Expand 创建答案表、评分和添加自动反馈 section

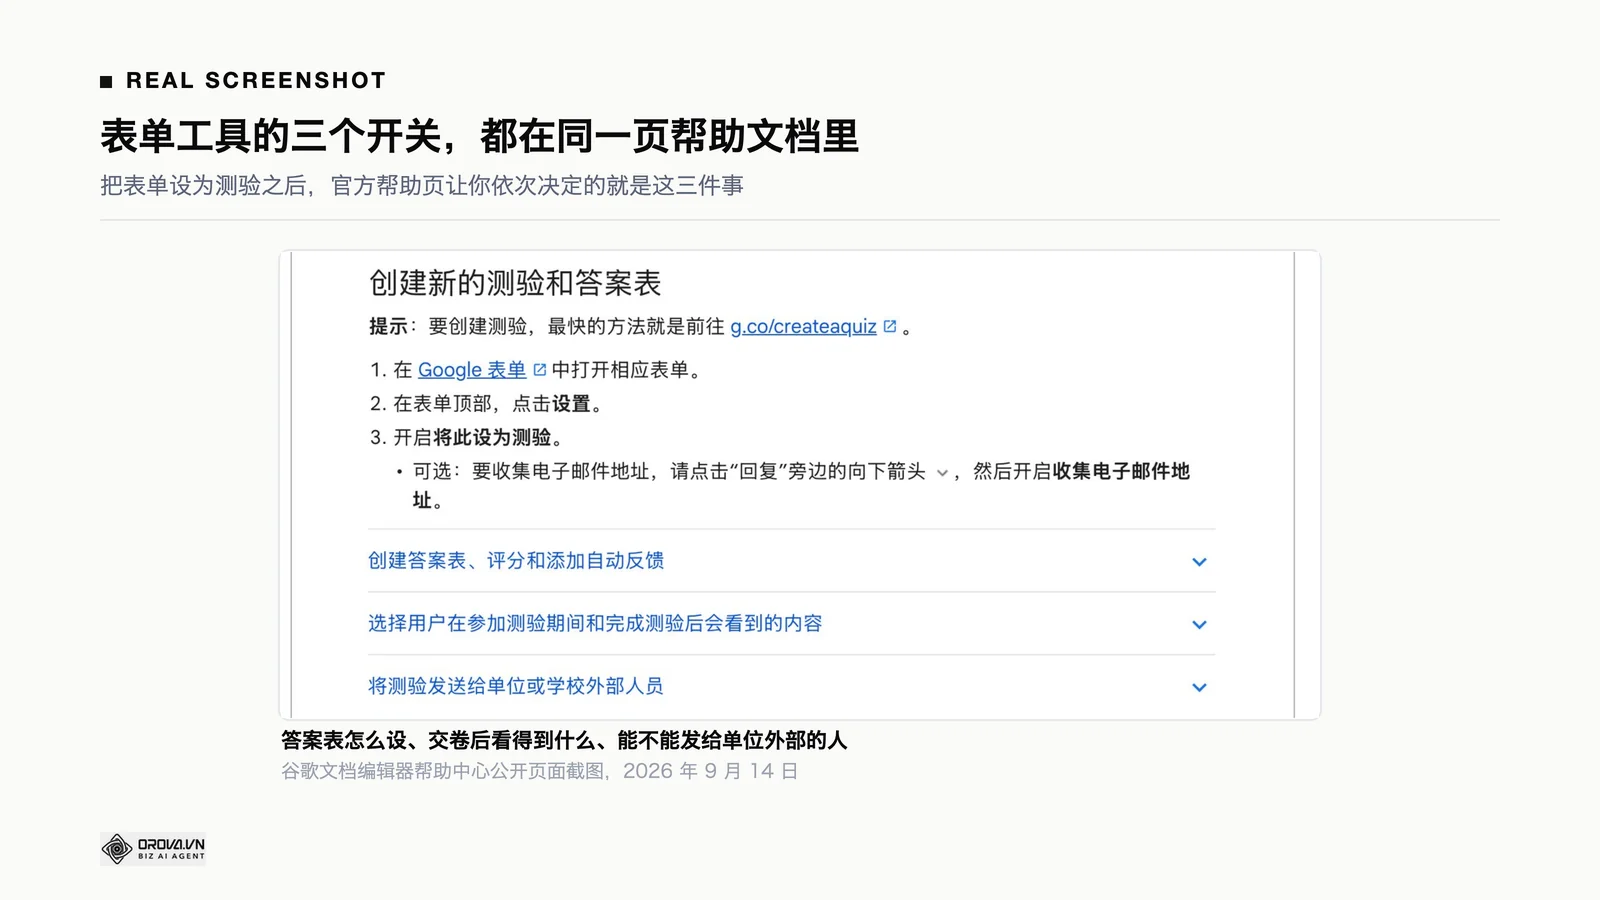point(791,561)
